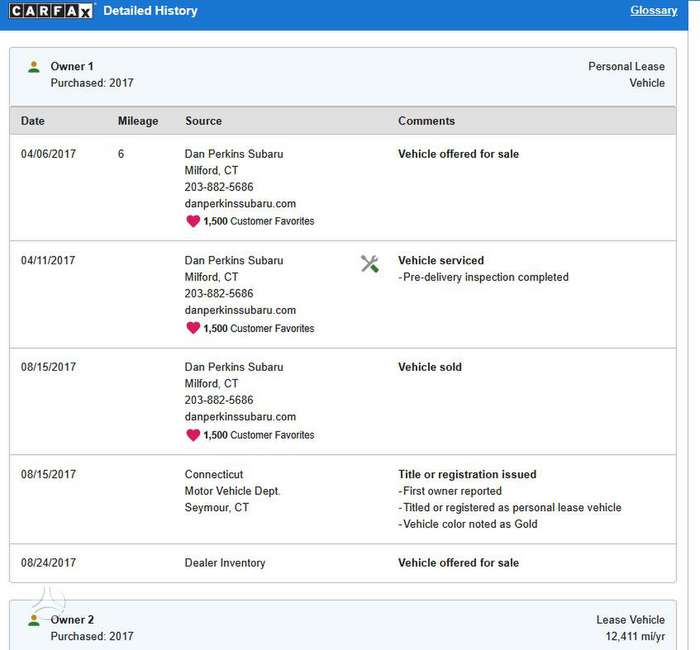
Task: Click '1,500 Customer Favorites' in 04/11/2017 row
Action: pyautogui.click(x=259, y=328)
